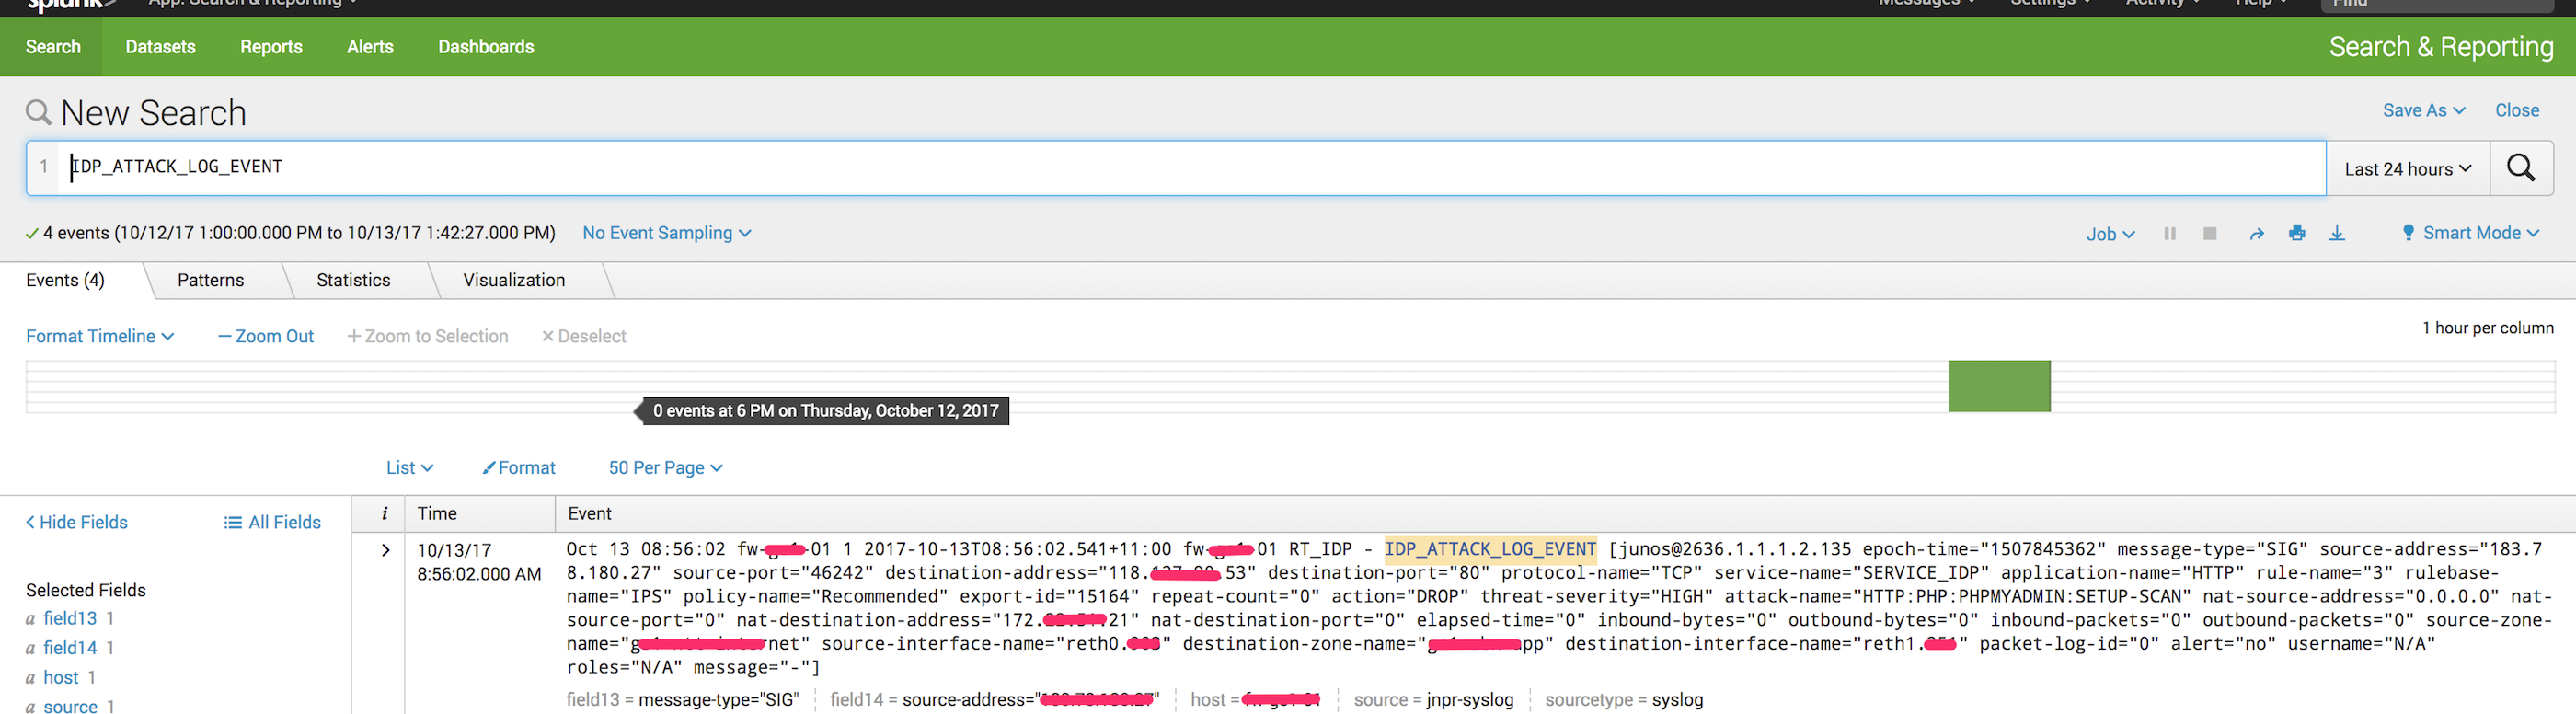Click the Time column header
The image size is (2576, 714).
(x=437, y=513)
